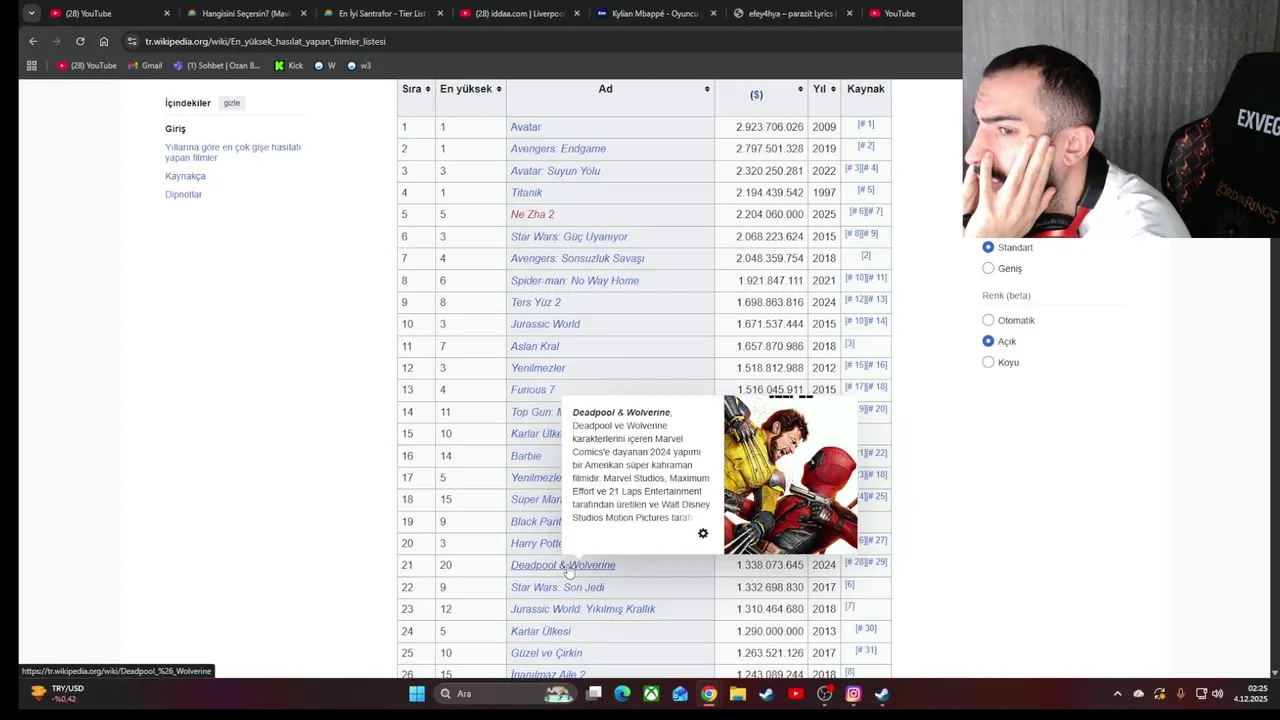Viewport: 1280px width, 720px height.
Task: Open the Gmail bookmark
Action: [x=145, y=66]
